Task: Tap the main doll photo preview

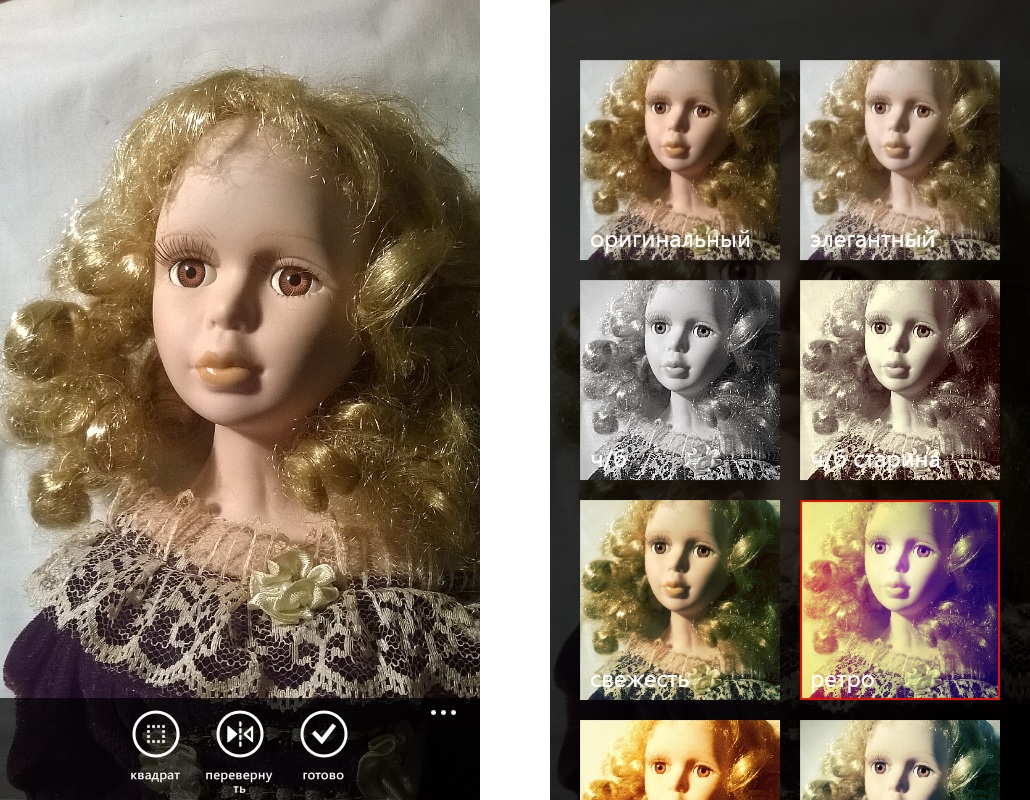Action: (x=240, y=348)
